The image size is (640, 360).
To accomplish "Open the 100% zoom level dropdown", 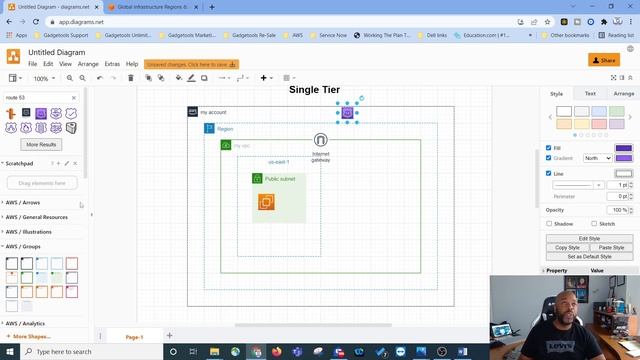I will (x=44, y=78).
